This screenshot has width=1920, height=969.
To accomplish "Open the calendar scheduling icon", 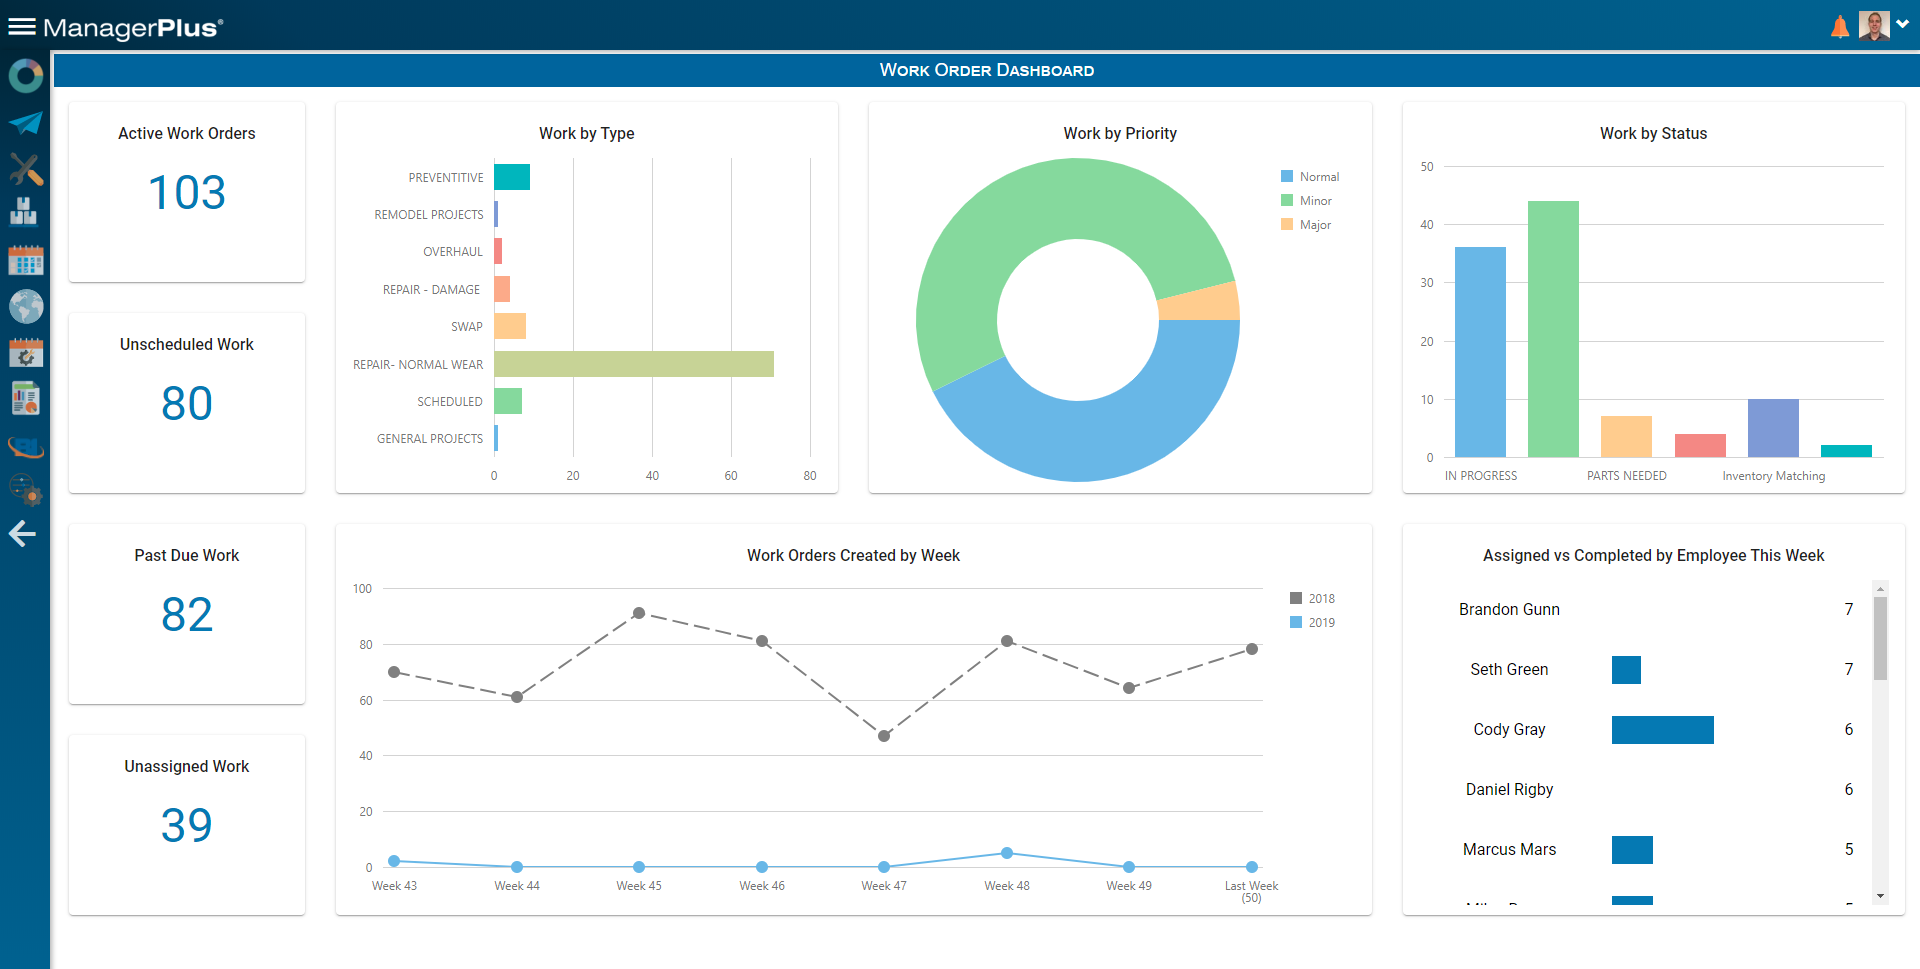I will click(x=25, y=260).
